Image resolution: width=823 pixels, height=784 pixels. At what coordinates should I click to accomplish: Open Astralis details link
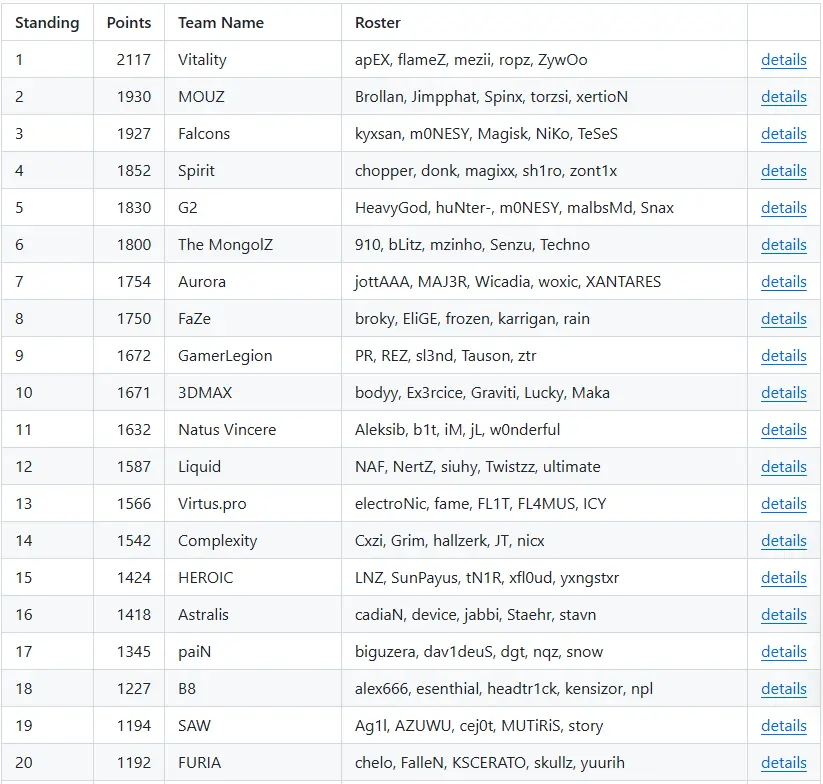[783, 615]
